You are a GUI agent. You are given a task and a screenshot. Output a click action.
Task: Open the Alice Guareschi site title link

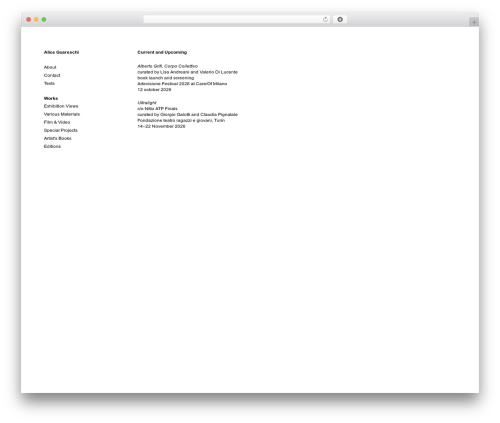(x=61, y=52)
